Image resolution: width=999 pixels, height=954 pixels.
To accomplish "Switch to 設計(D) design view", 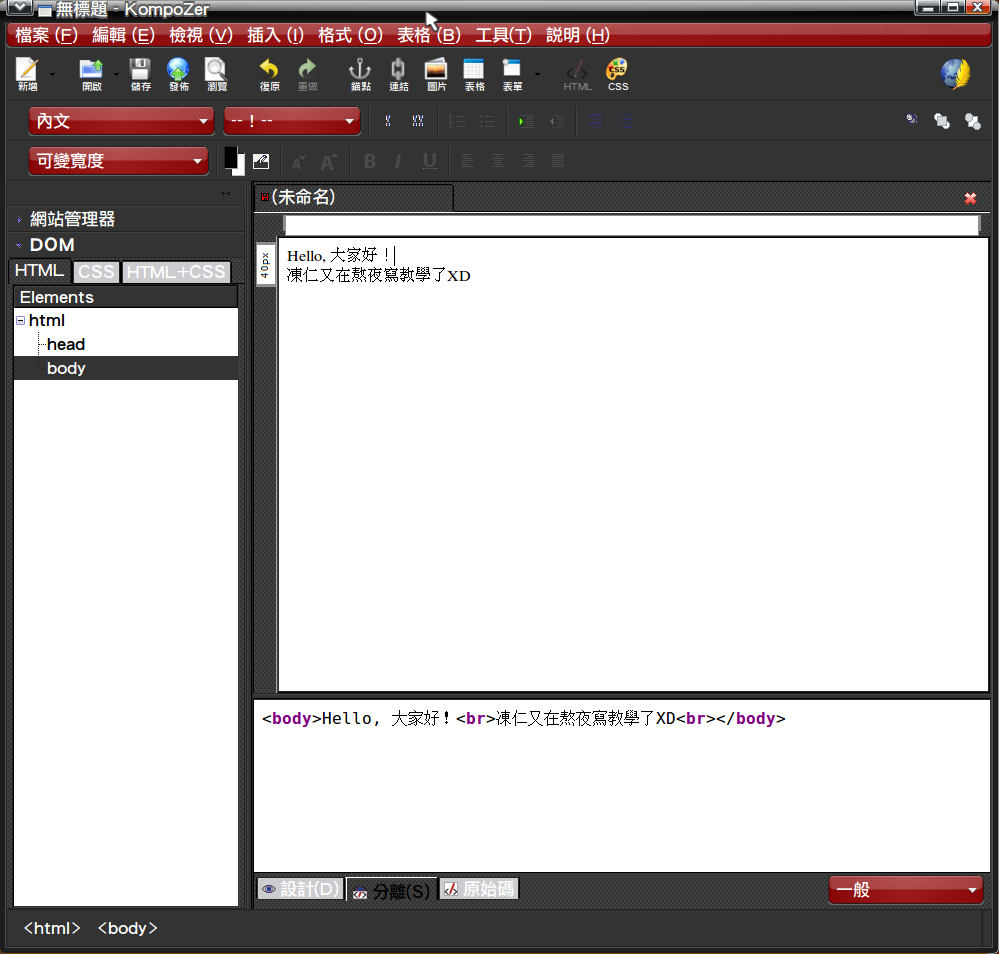I will click(300, 889).
